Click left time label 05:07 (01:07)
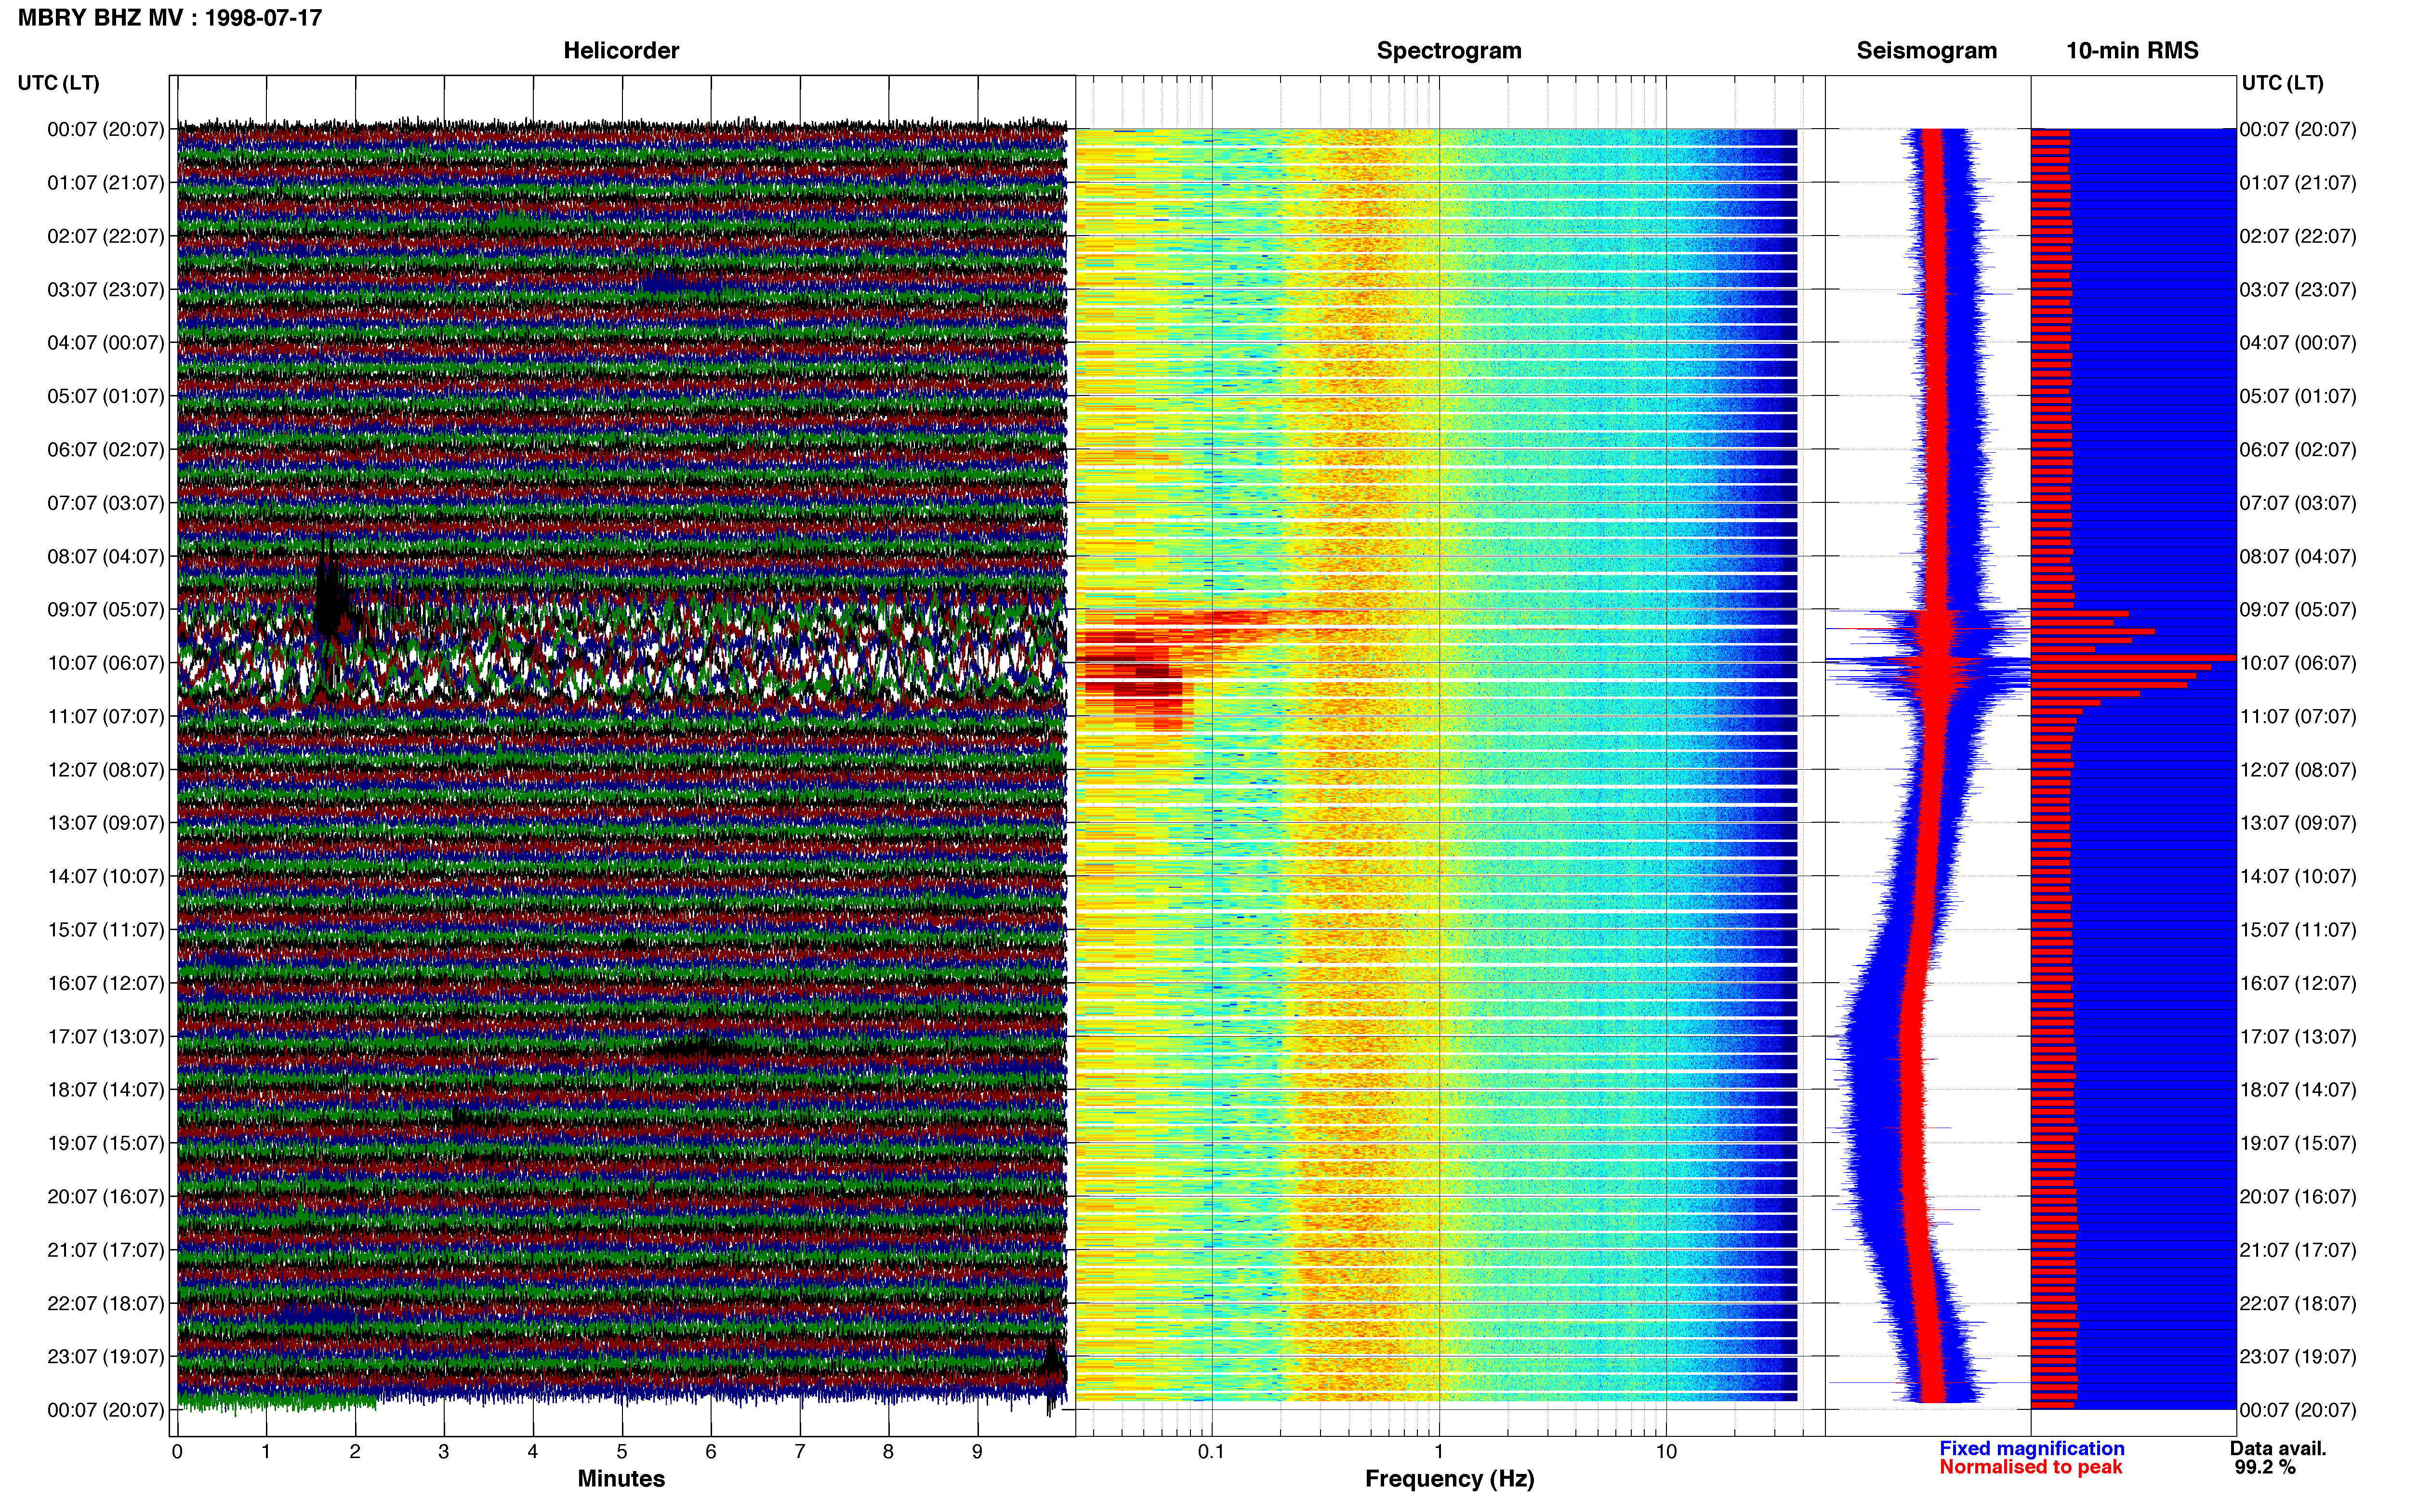This screenshot has height=1512, width=2418. pos(106,396)
